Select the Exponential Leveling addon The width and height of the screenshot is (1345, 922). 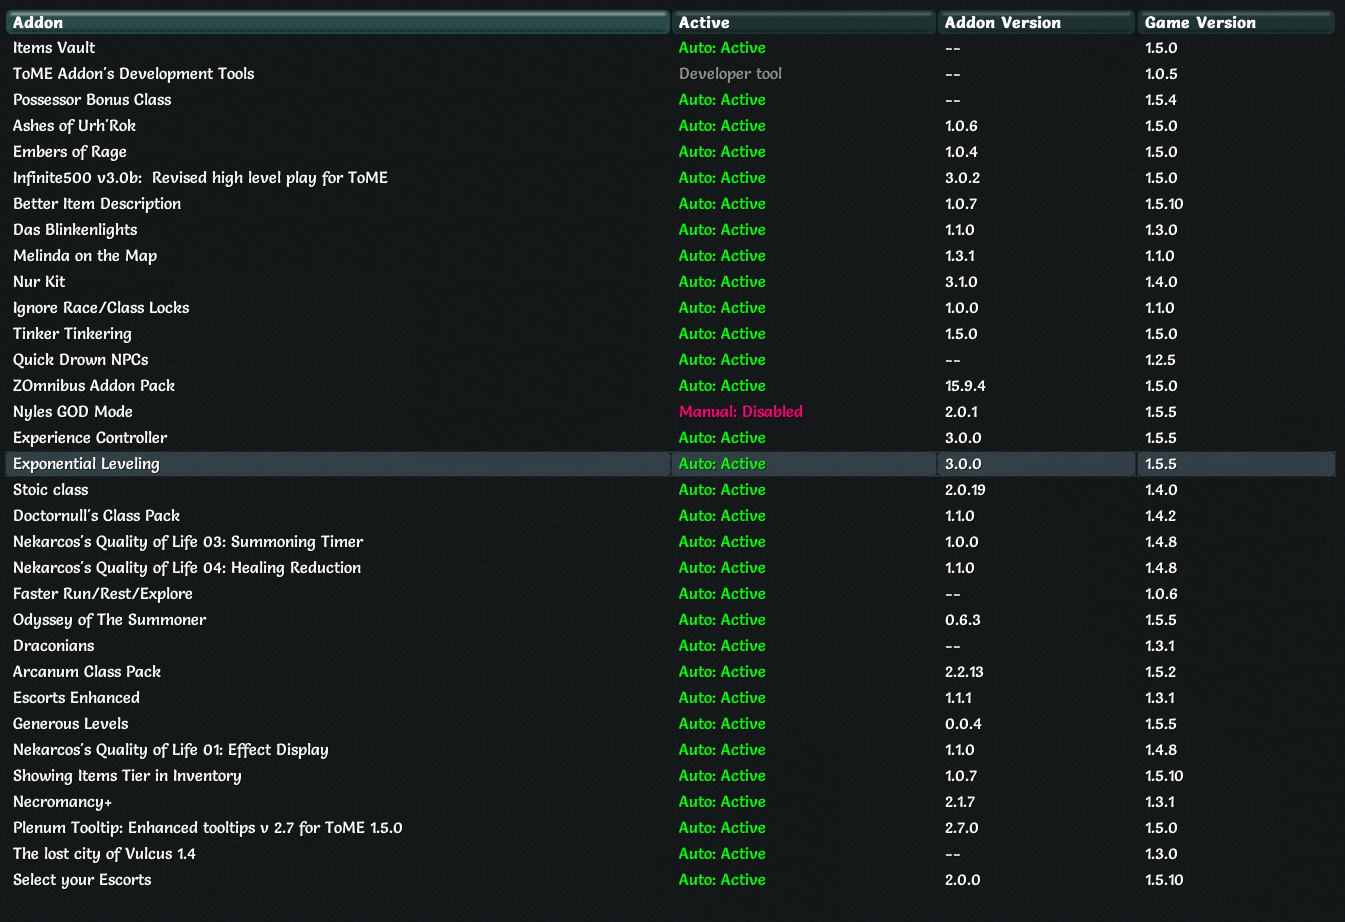click(86, 464)
